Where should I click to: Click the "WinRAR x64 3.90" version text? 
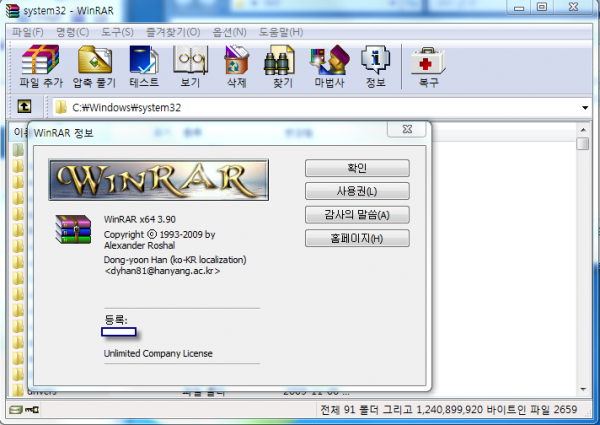(140, 220)
